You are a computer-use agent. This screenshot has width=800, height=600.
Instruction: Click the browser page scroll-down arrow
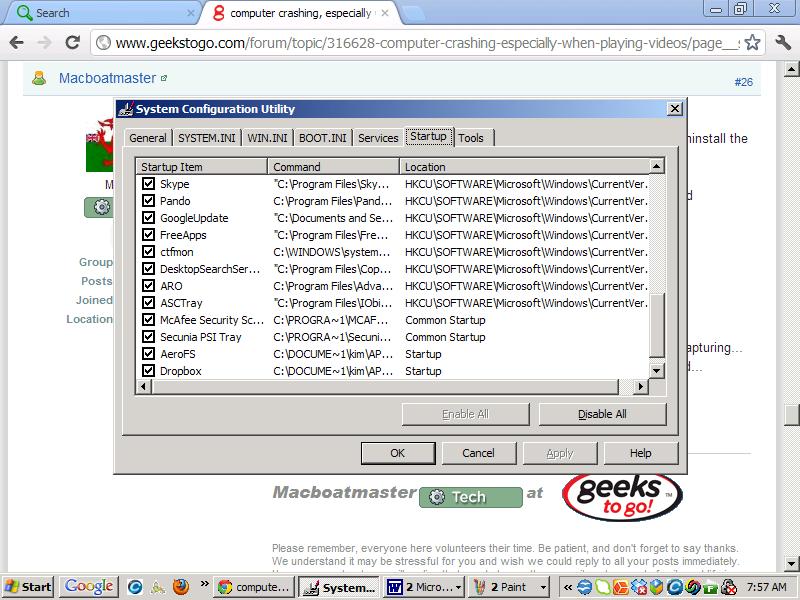click(791, 563)
